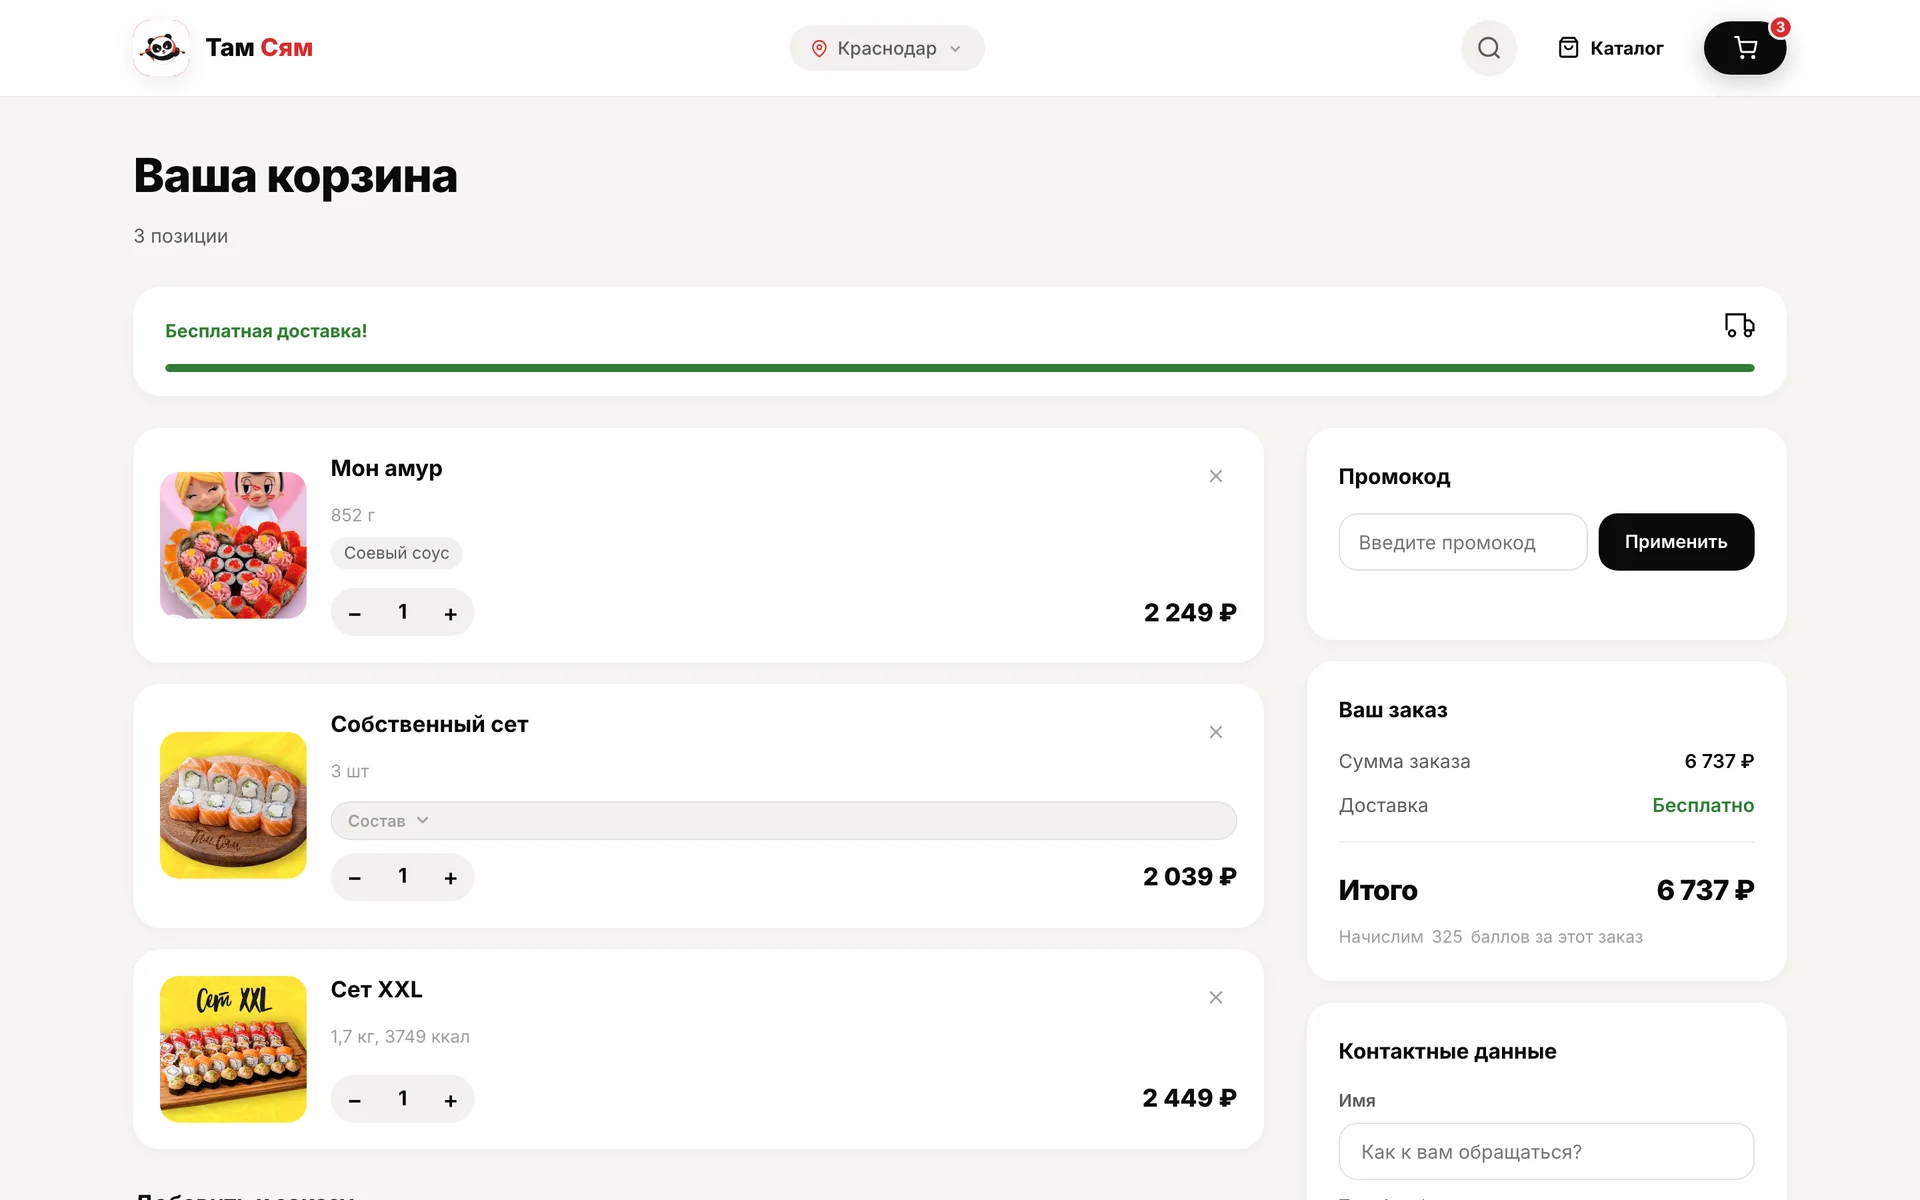Increase quantity of Собственный сет

451,877
